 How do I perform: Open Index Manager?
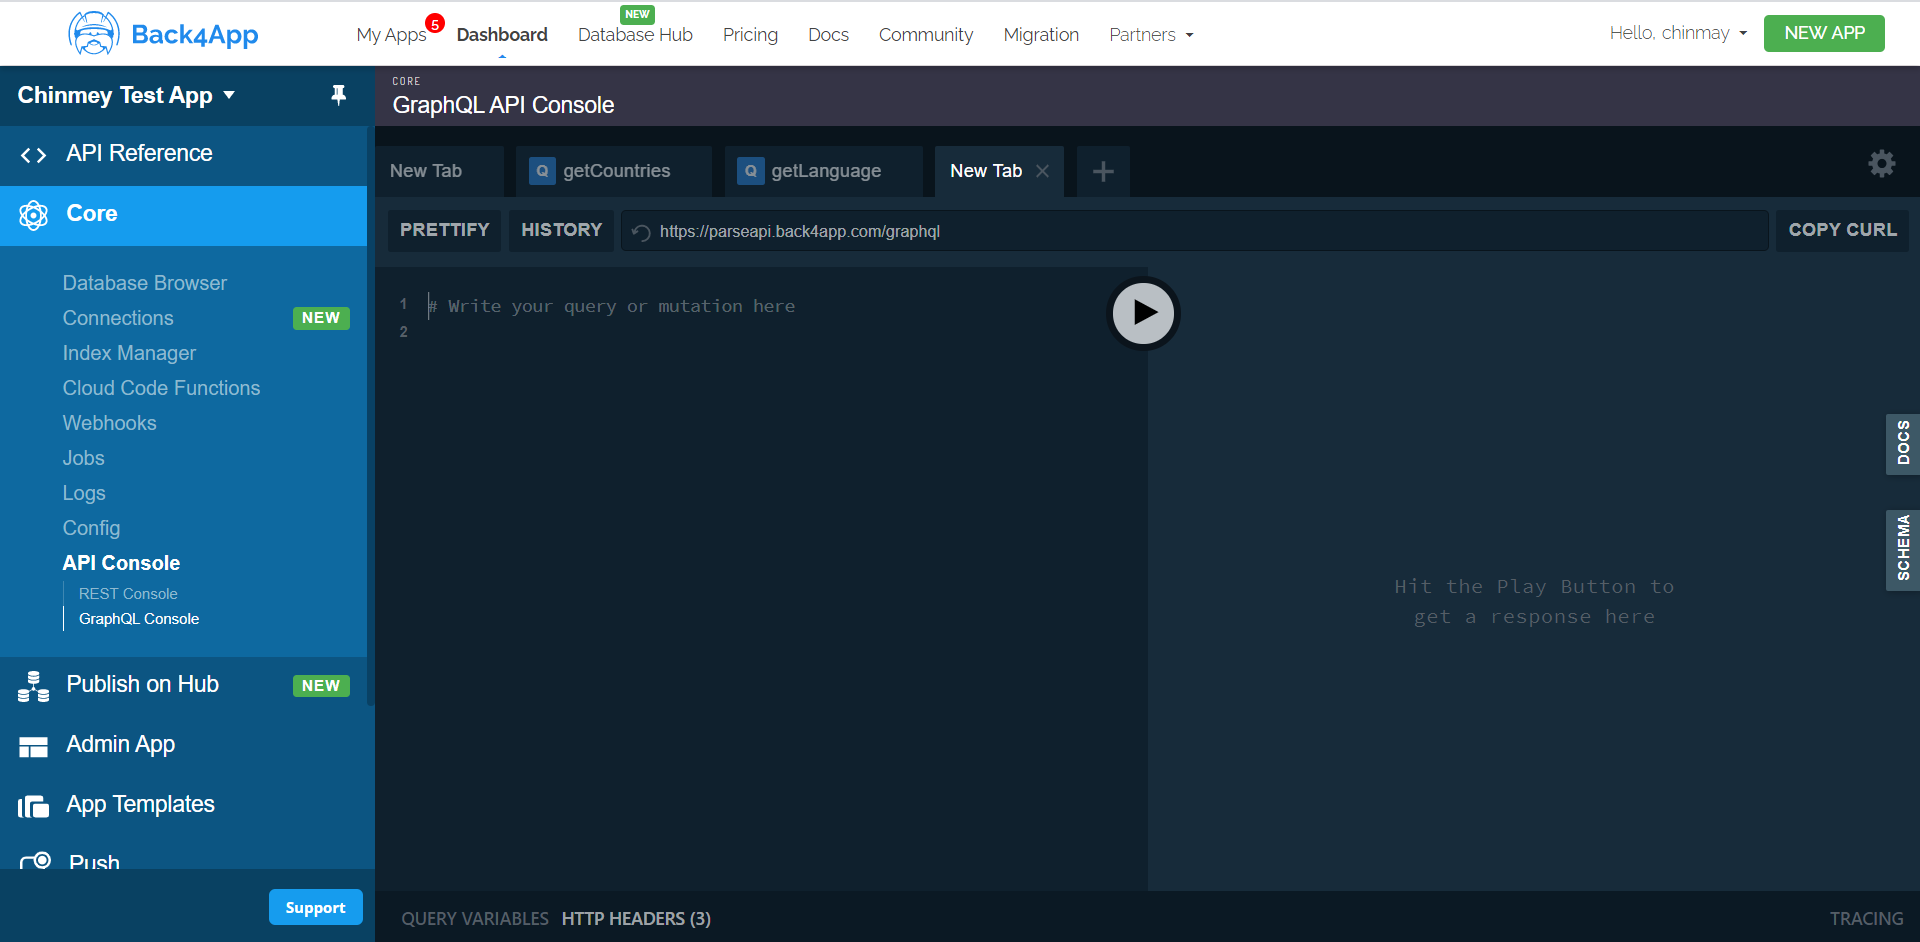129,353
